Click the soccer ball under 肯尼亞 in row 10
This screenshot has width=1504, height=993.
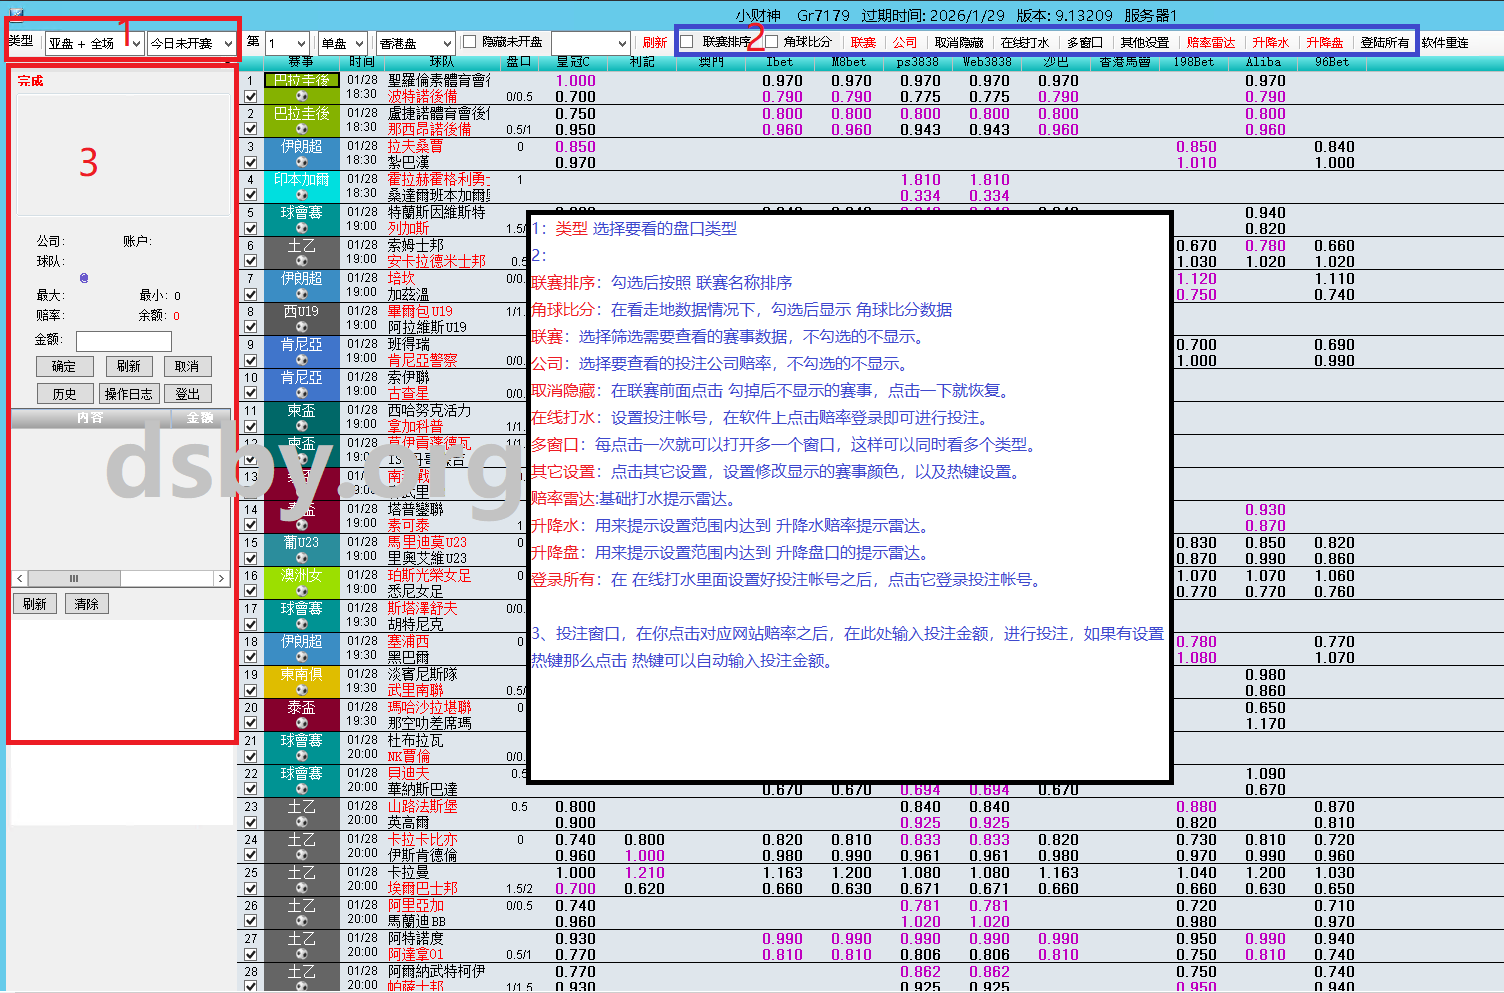(302, 393)
